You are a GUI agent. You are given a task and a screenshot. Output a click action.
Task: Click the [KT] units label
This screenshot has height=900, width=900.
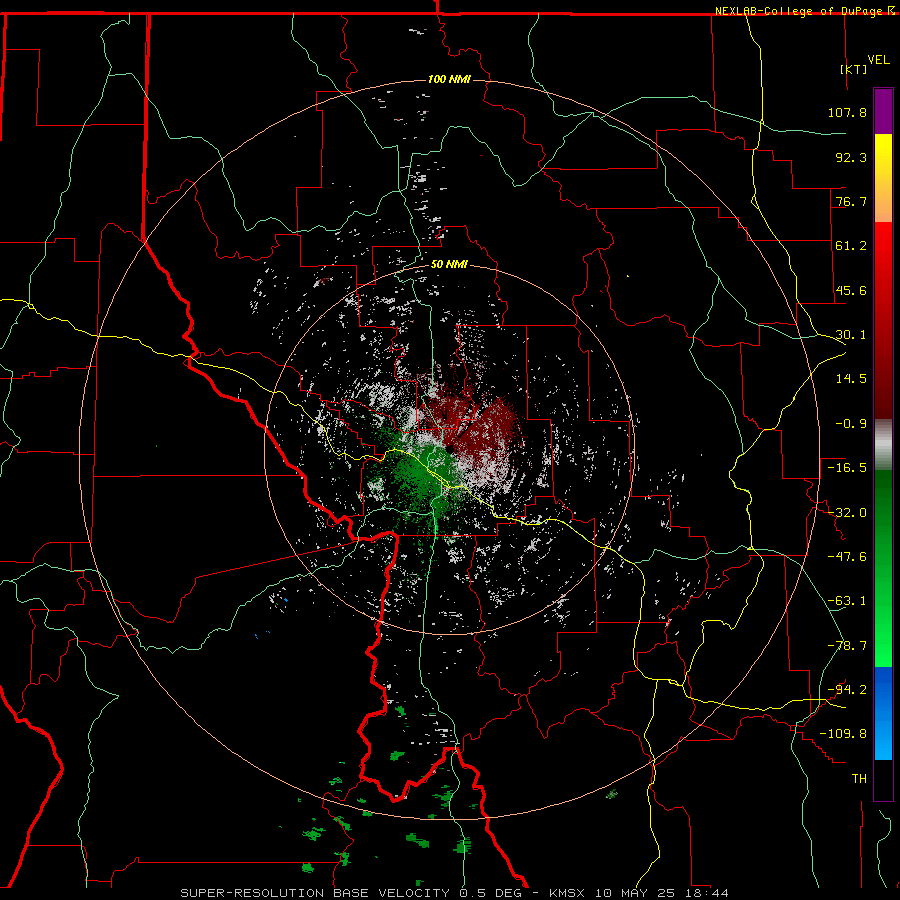pos(854,69)
